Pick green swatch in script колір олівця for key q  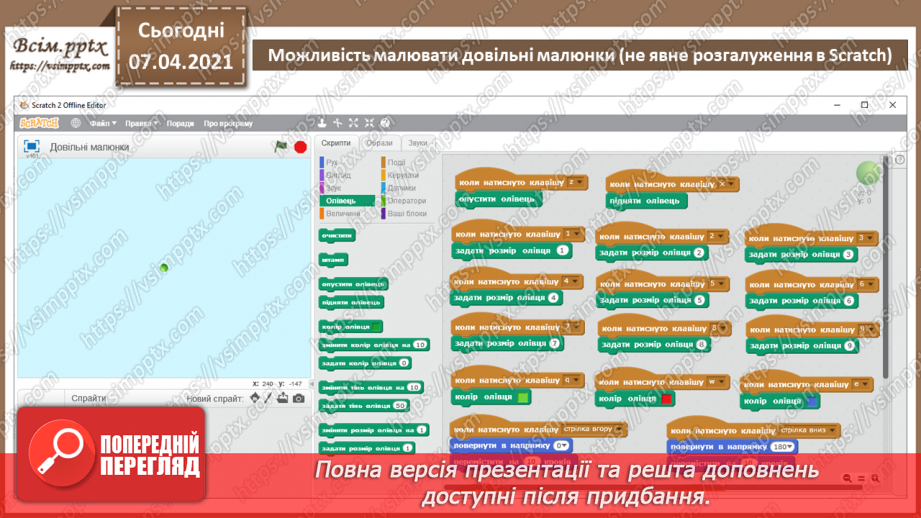(x=523, y=398)
